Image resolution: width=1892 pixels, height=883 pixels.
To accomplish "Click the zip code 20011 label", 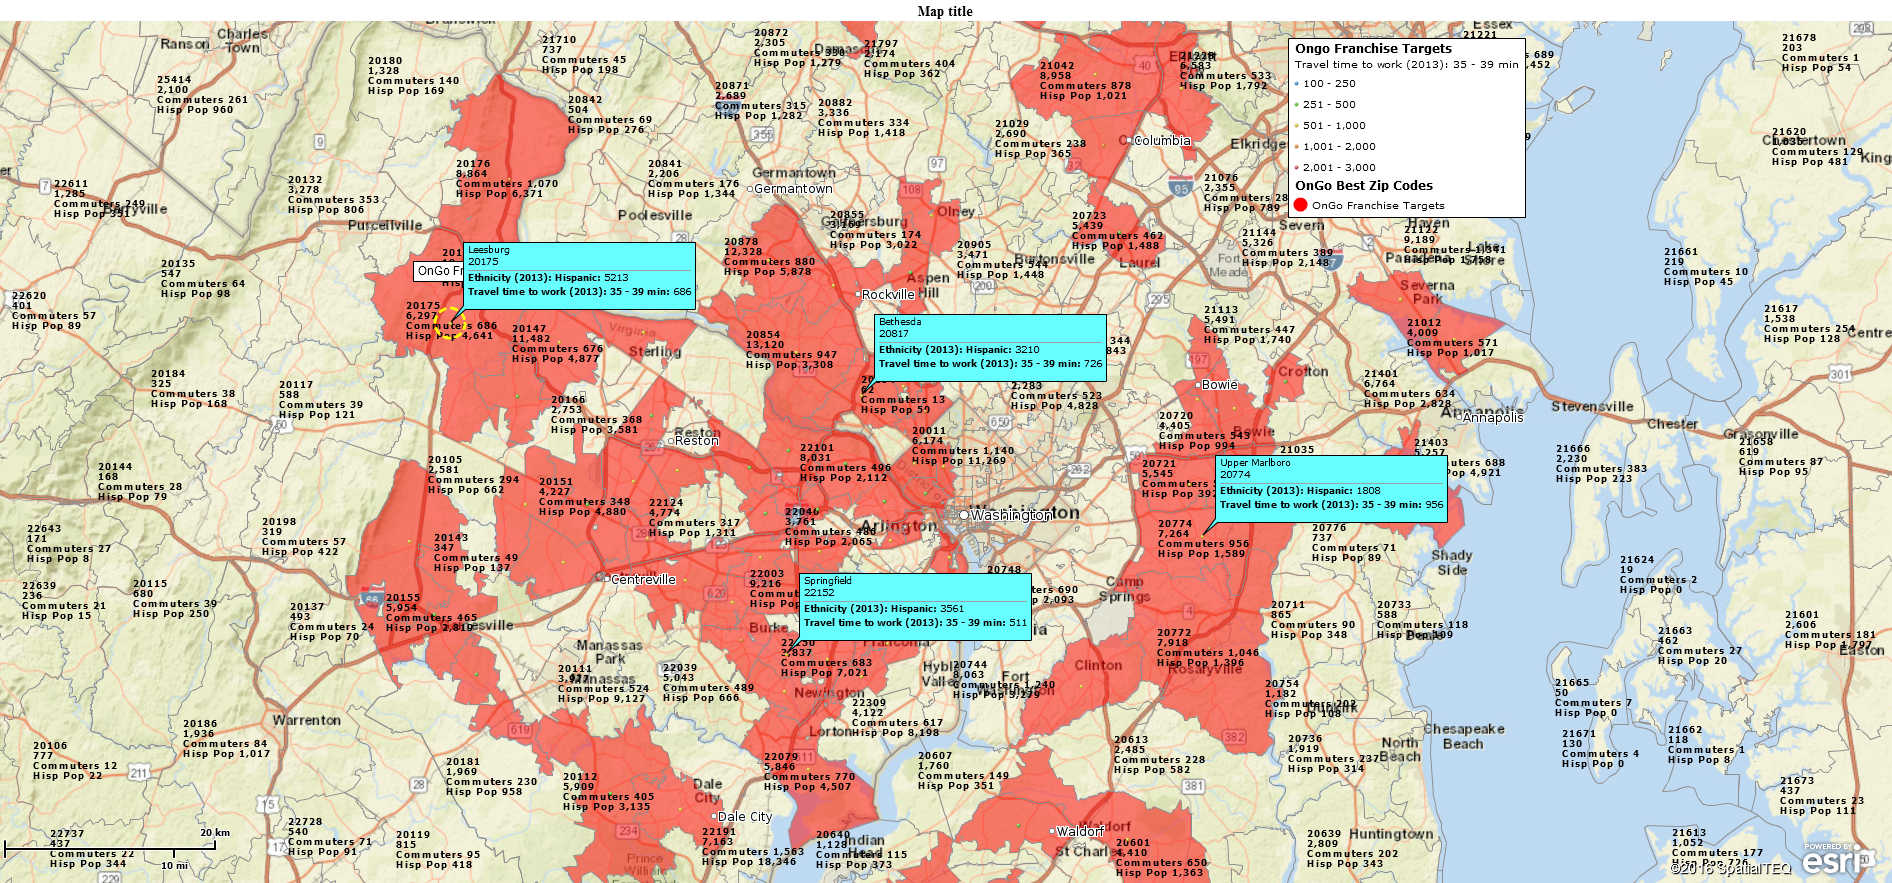I will 929,431.
